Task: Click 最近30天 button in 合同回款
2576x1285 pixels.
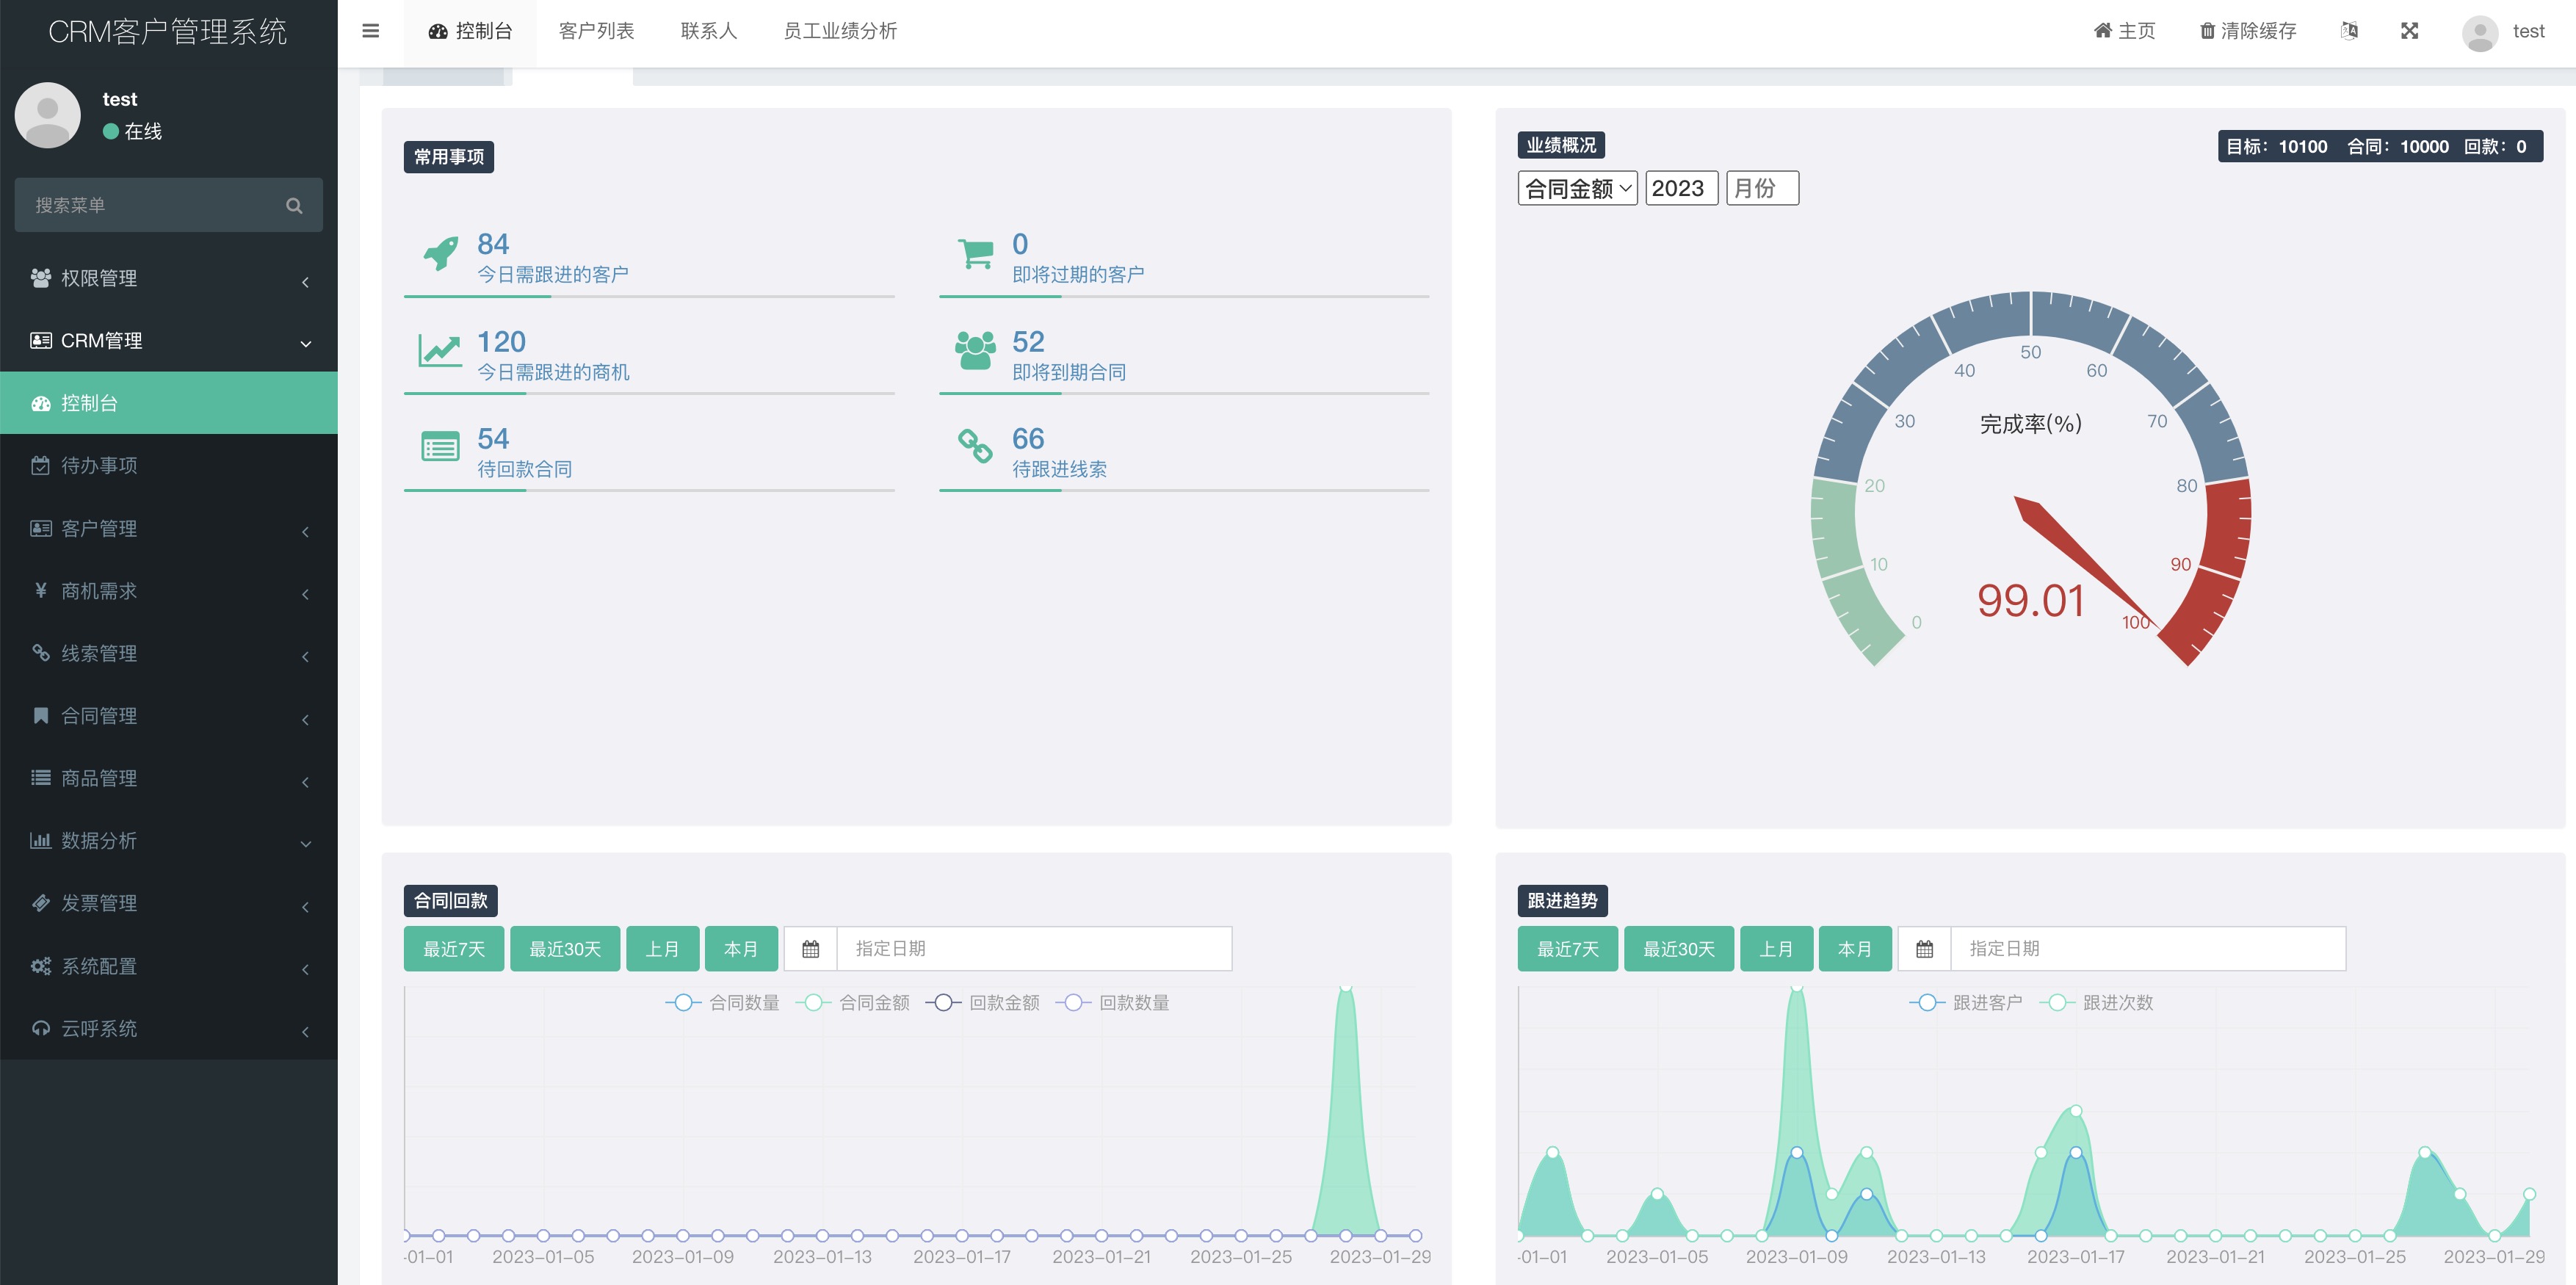Action: 565,949
